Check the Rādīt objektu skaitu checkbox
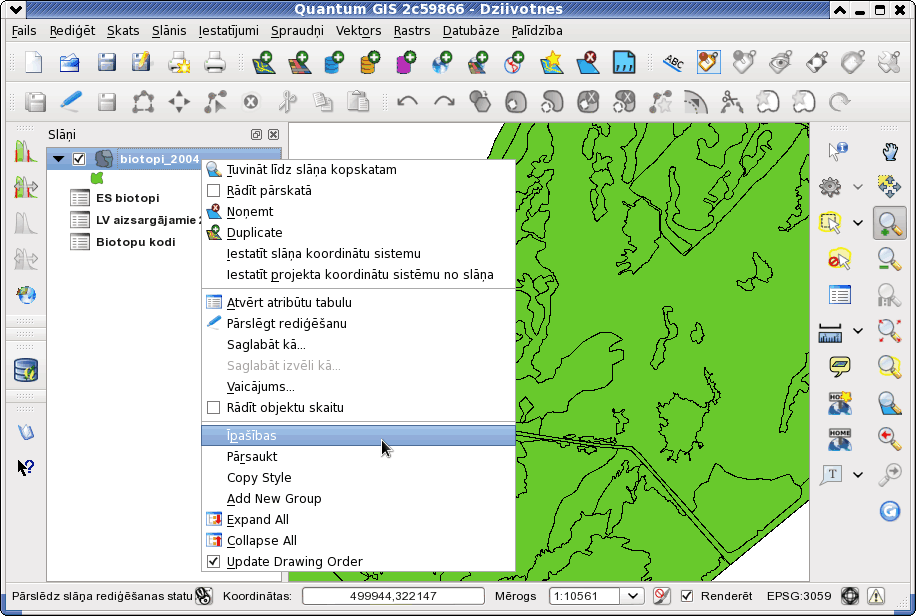Screen dimensions: 916x616 [214, 407]
